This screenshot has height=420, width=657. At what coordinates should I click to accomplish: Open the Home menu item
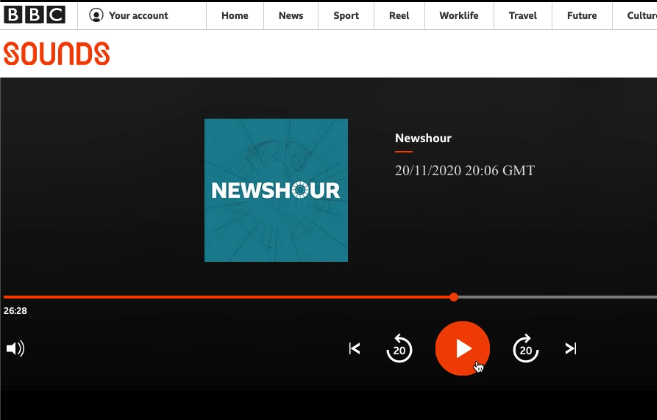point(235,16)
